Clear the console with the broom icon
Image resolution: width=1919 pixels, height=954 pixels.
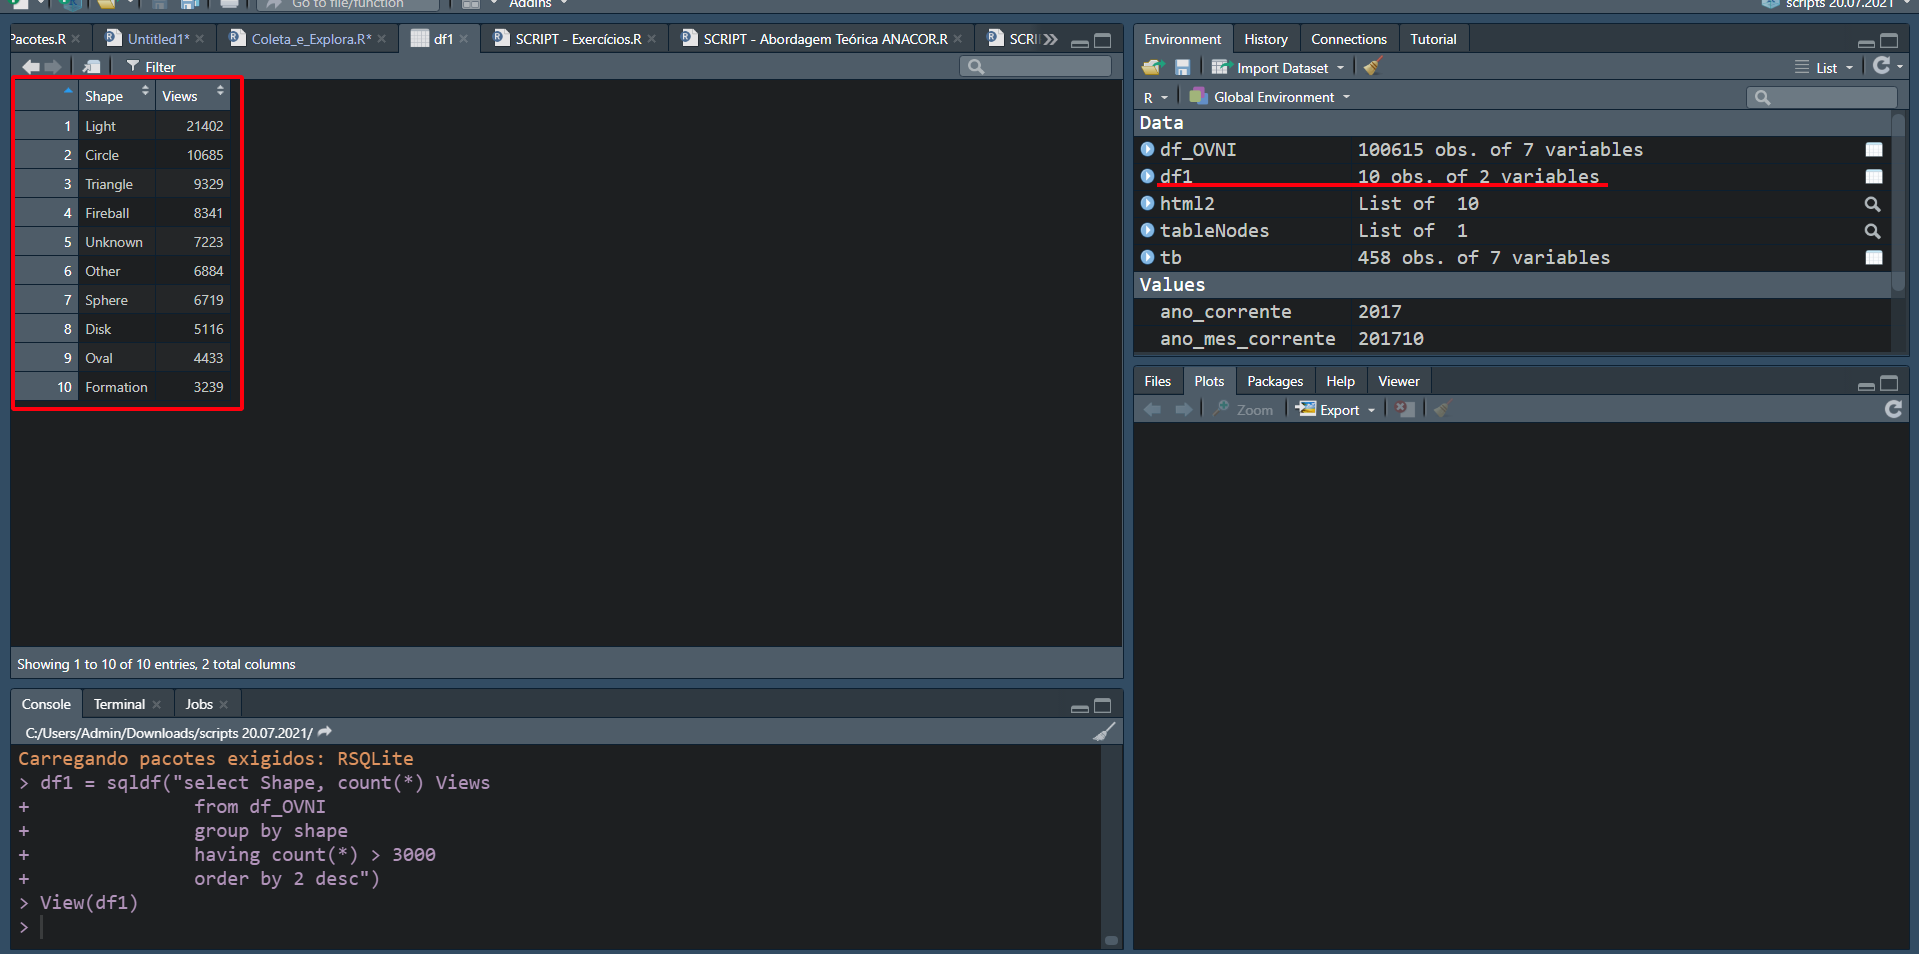point(1104,732)
